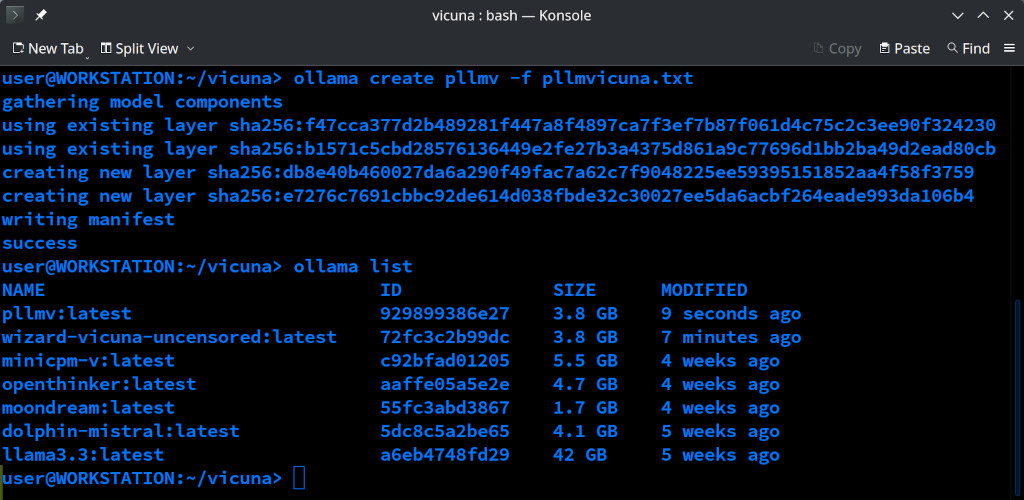Close the Konsole window
Viewport: 1024px width, 500px height.
pos(1008,15)
